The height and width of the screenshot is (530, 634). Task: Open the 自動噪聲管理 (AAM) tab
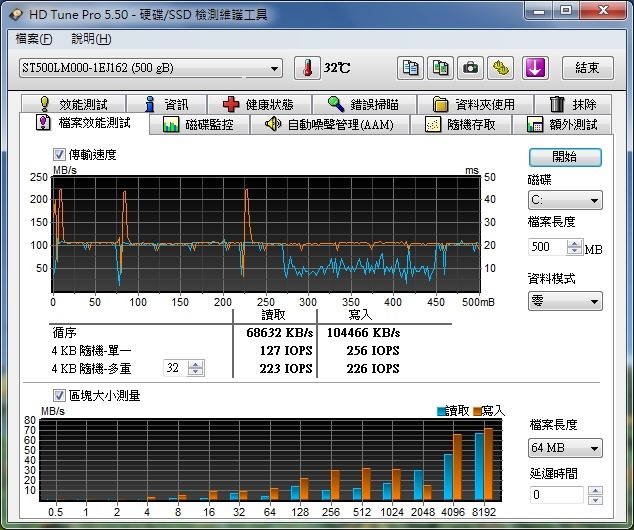click(x=330, y=125)
